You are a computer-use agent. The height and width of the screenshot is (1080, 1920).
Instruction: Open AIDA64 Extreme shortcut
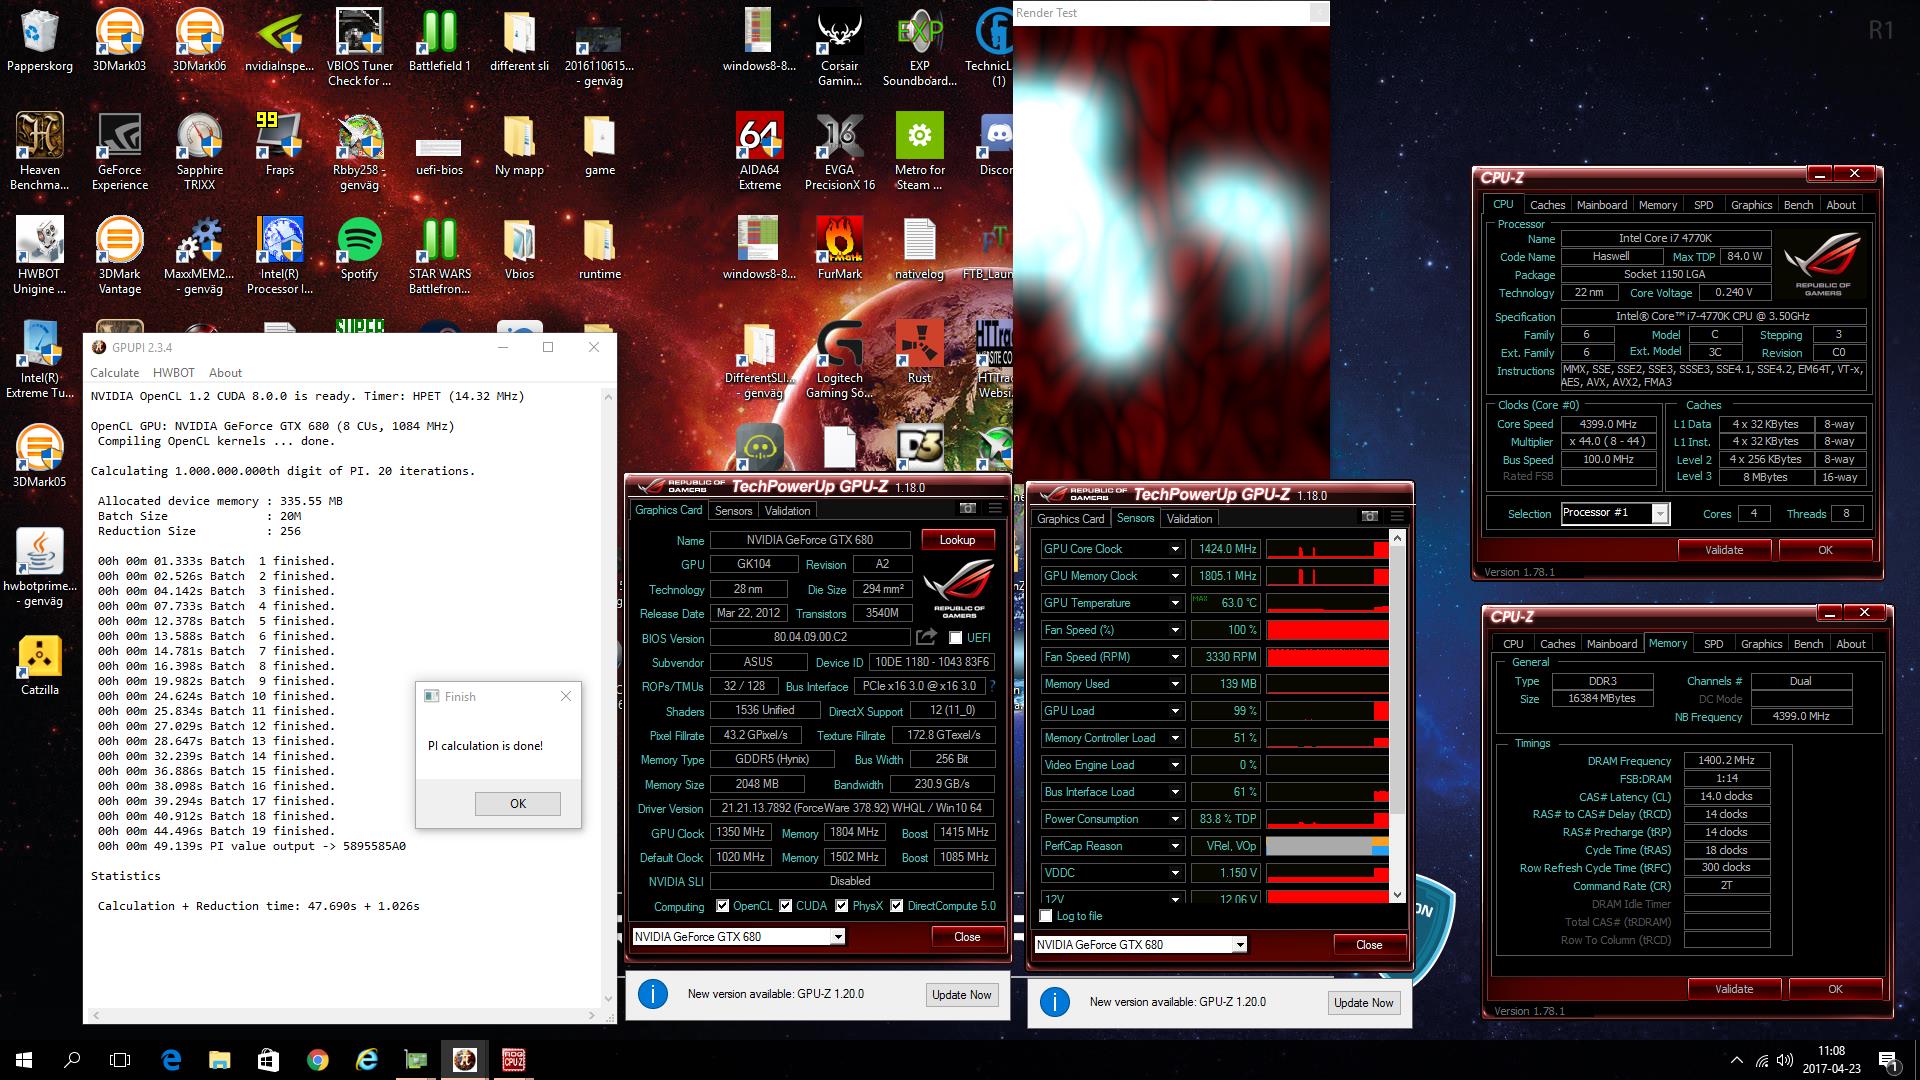[759, 150]
